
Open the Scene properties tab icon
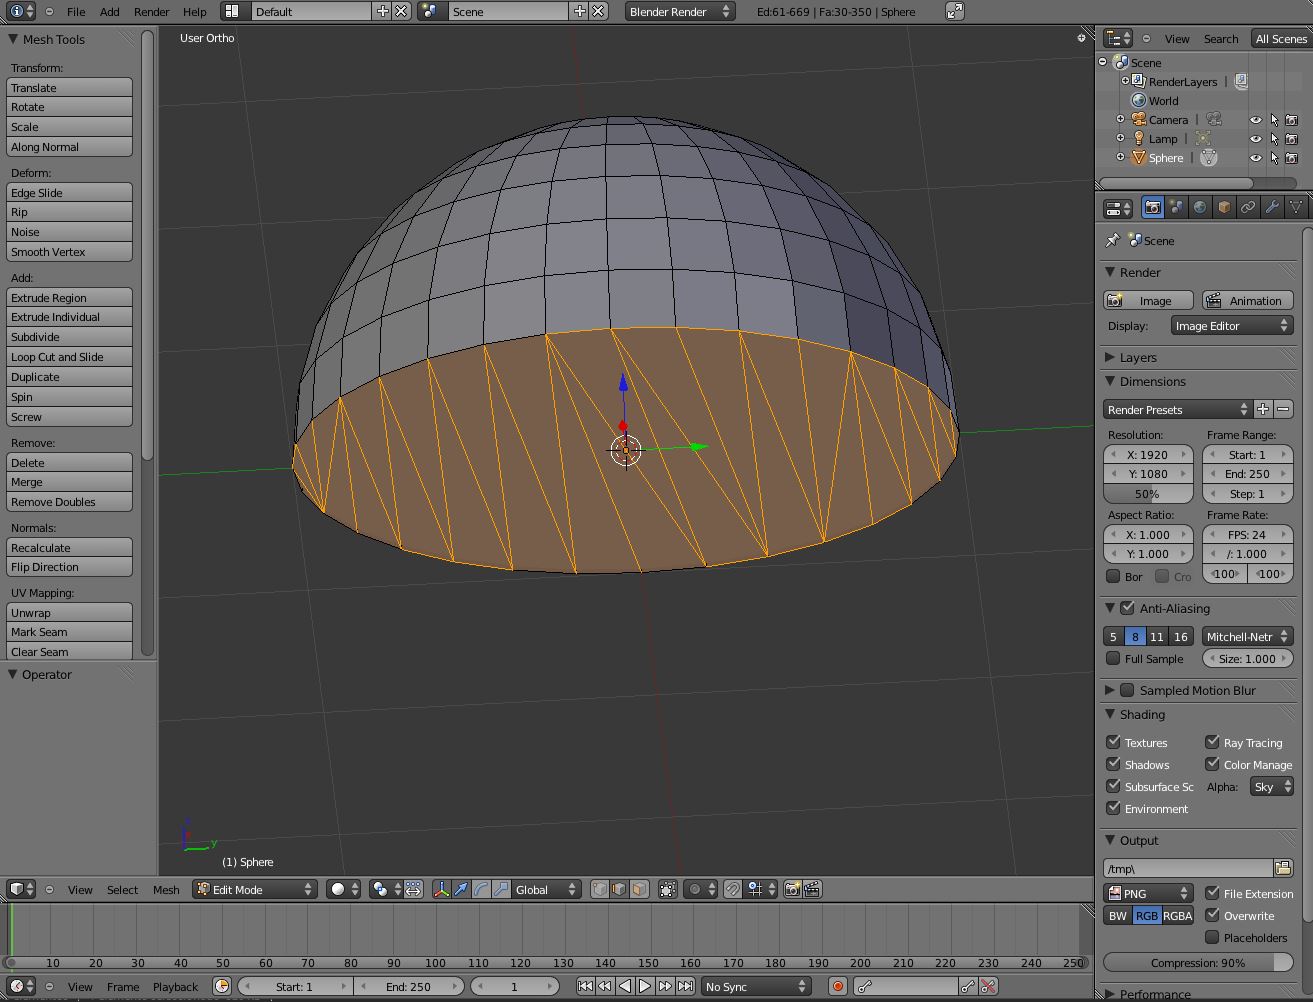coord(1176,207)
